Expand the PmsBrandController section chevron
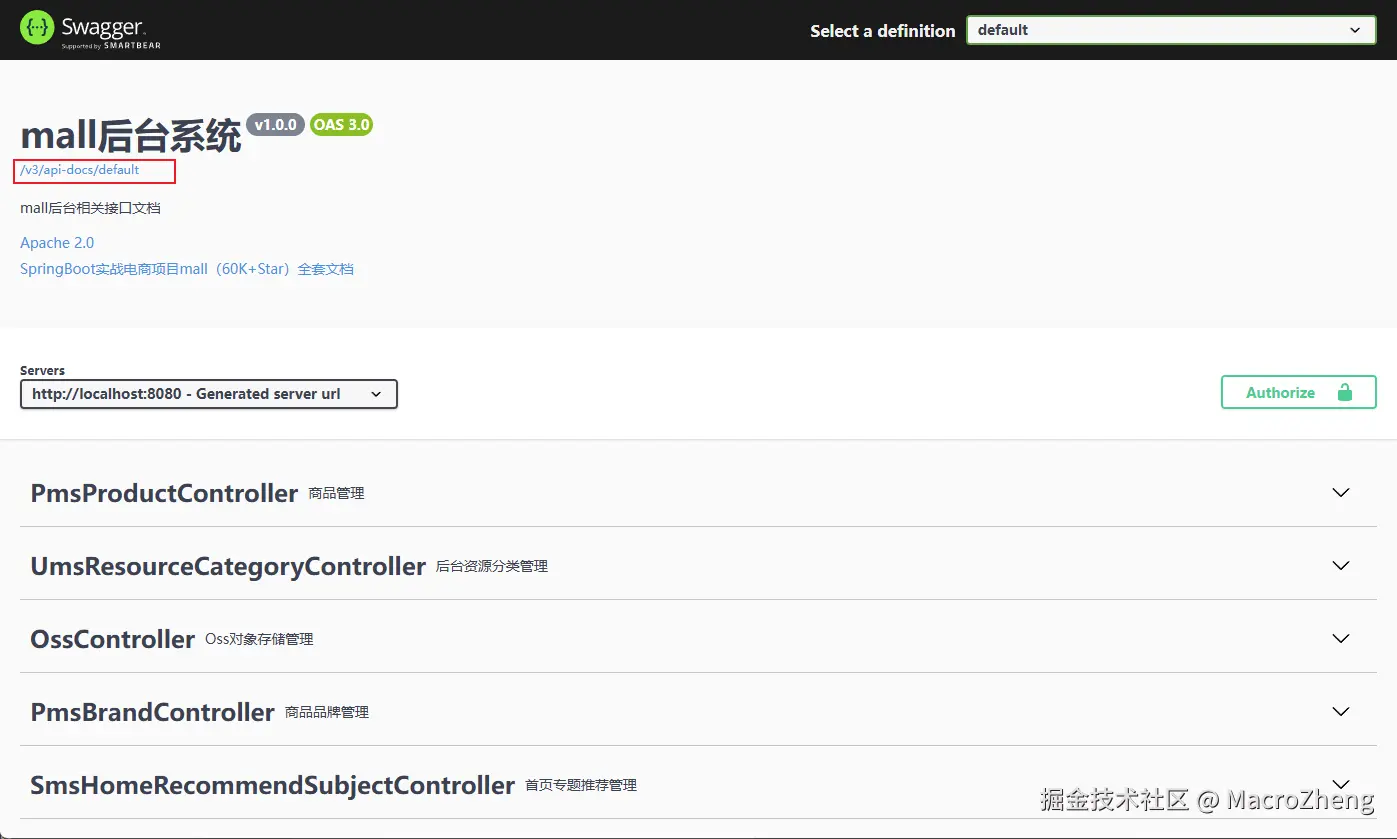The image size is (1397, 839). point(1341,711)
